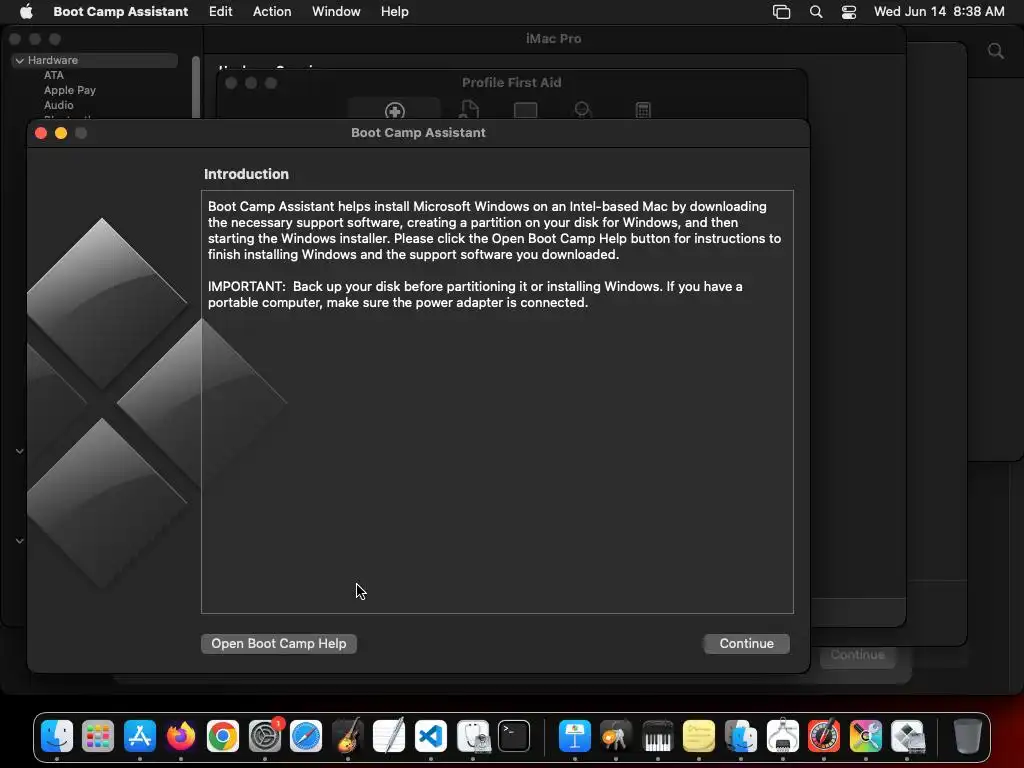This screenshot has height=768, width=1024.
Task: Select Audio in System Information sidebar
Action: [59, 105]
